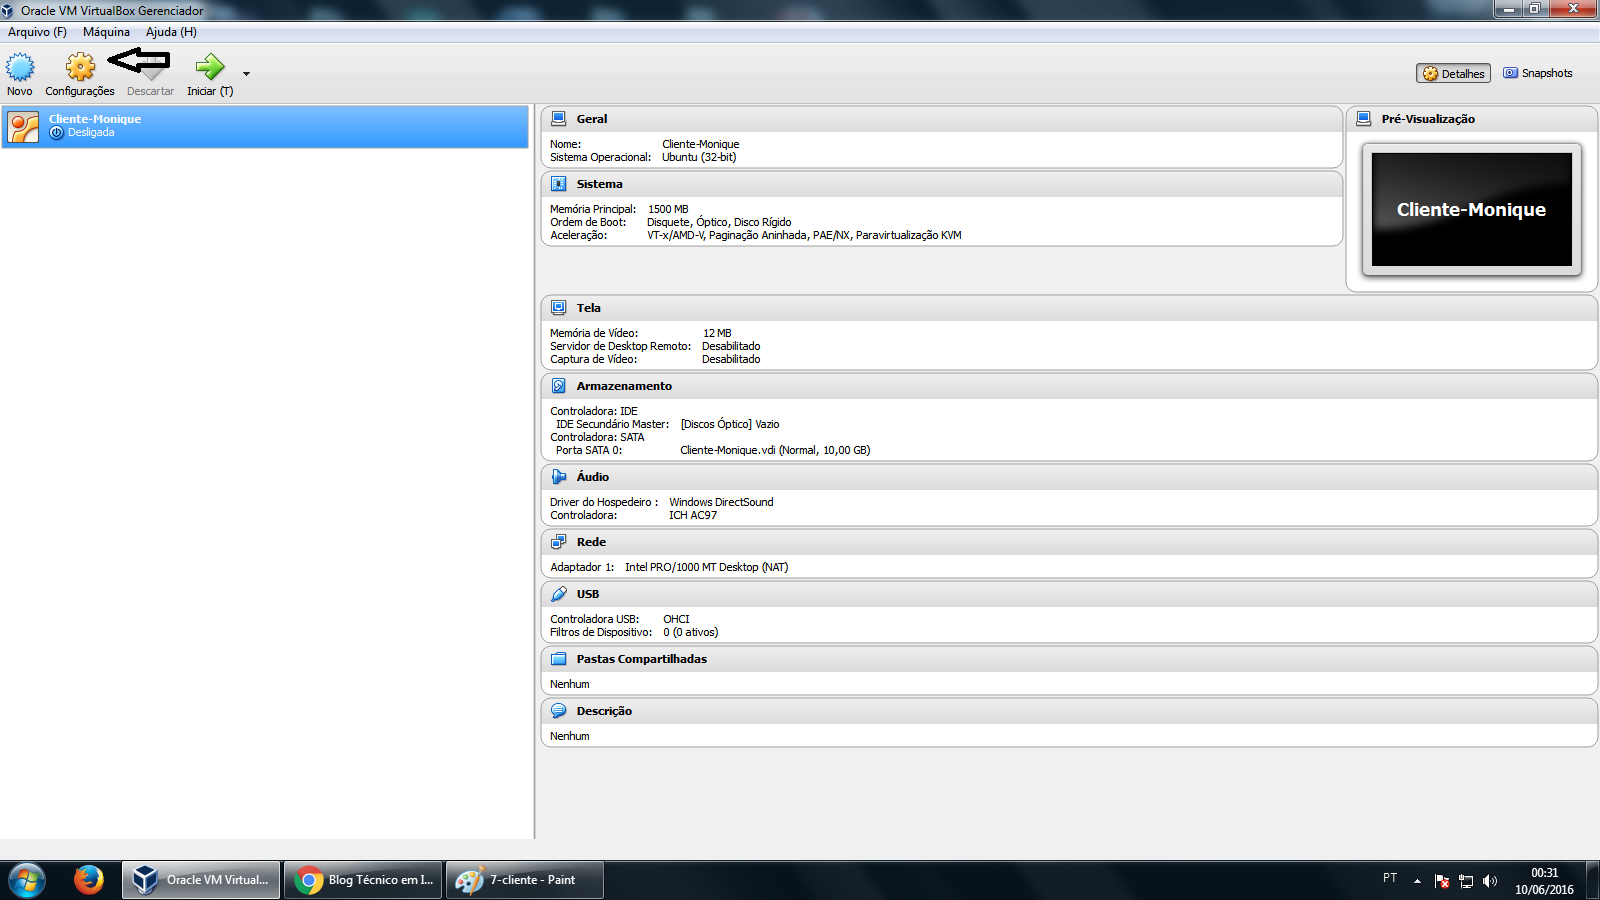Viewport: 1600px width, 900px height.
Task: Open the Tela settings heading link
Action: 588,308
